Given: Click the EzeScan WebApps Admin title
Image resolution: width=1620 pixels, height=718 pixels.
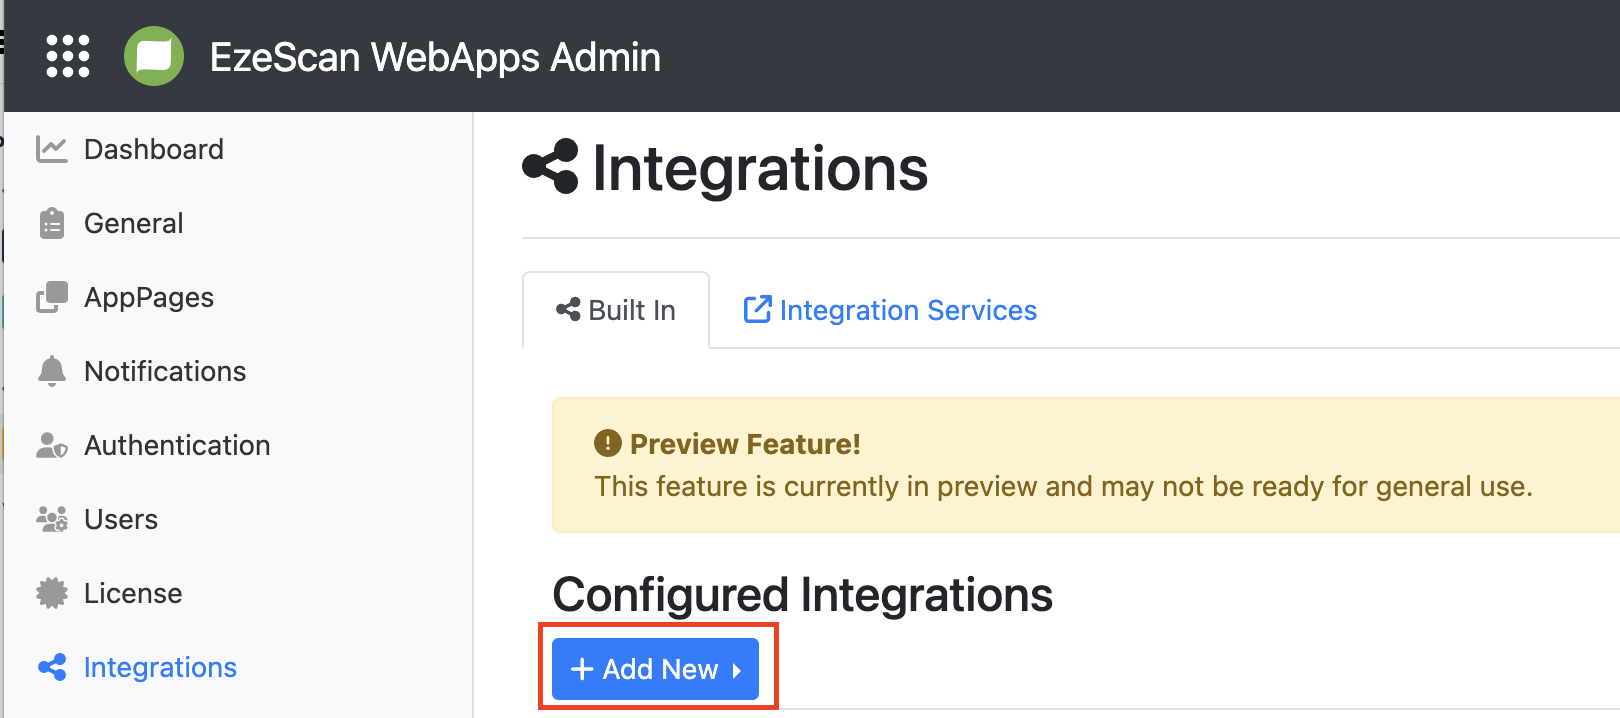Looking at the screenshot, I should [x=435, y=57].
